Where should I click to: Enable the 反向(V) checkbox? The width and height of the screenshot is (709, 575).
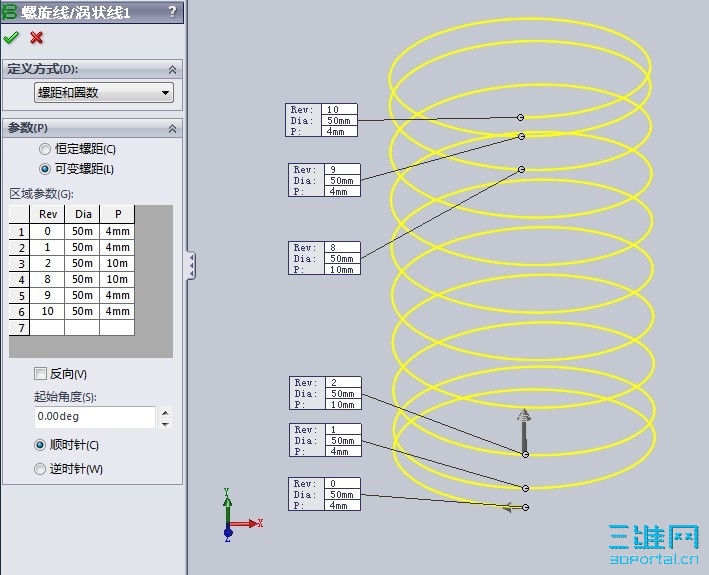40,373
